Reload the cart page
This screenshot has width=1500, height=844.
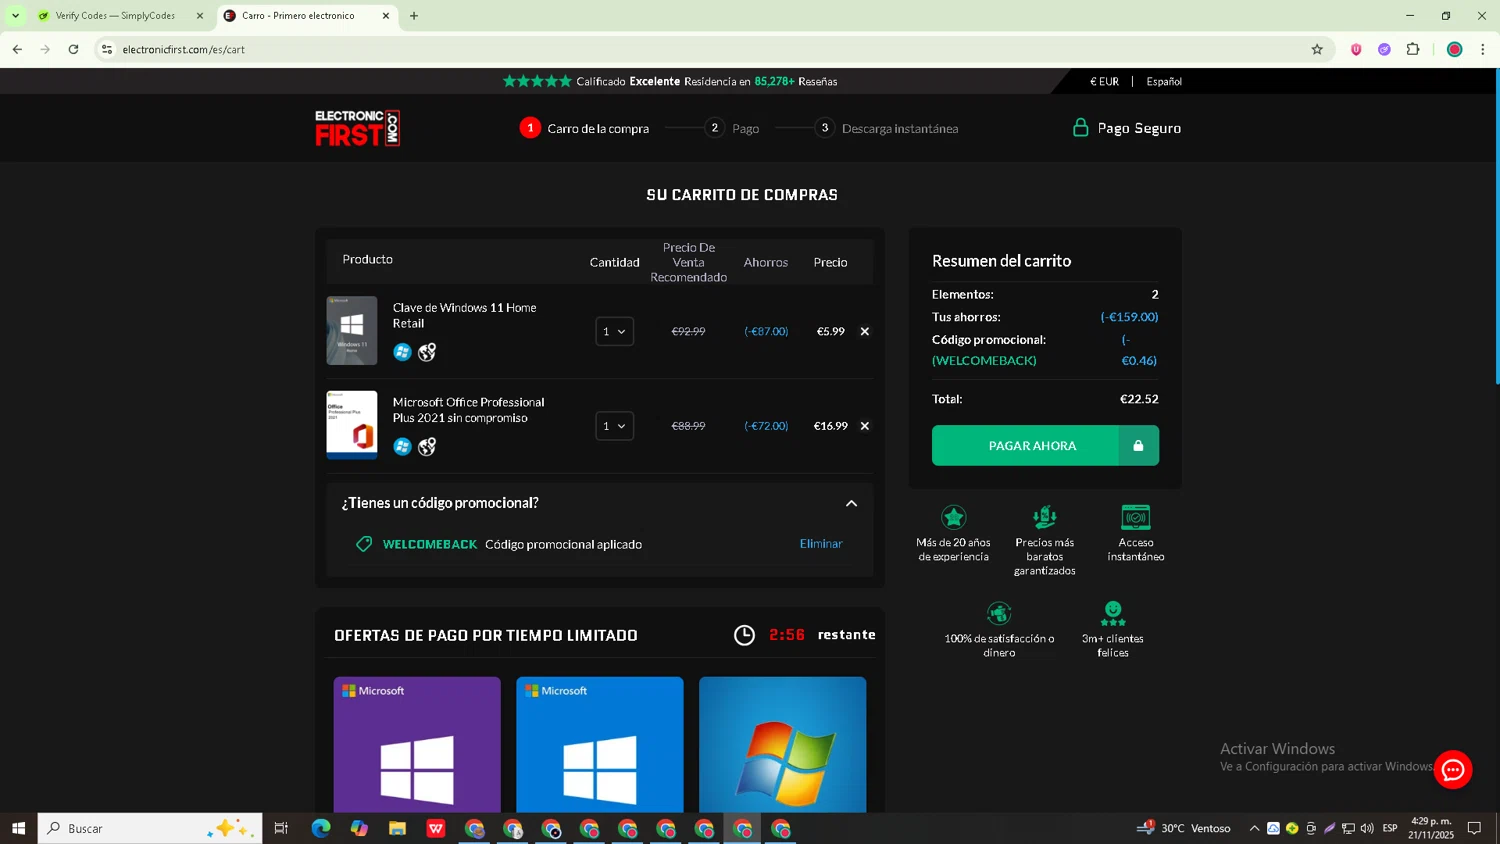pos(73,49)
